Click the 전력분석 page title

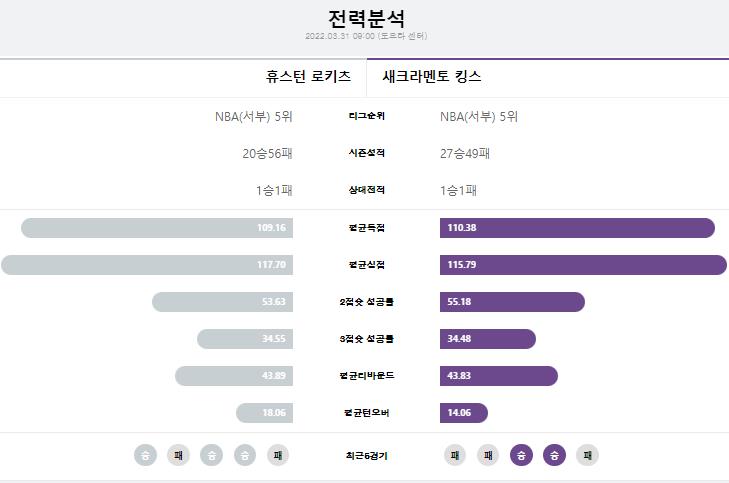pos(366,19)
